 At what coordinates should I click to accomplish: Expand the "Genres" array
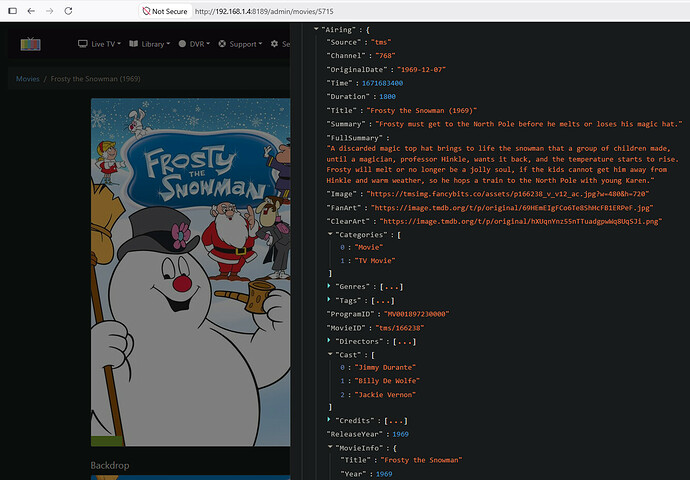tap(329, 286)
